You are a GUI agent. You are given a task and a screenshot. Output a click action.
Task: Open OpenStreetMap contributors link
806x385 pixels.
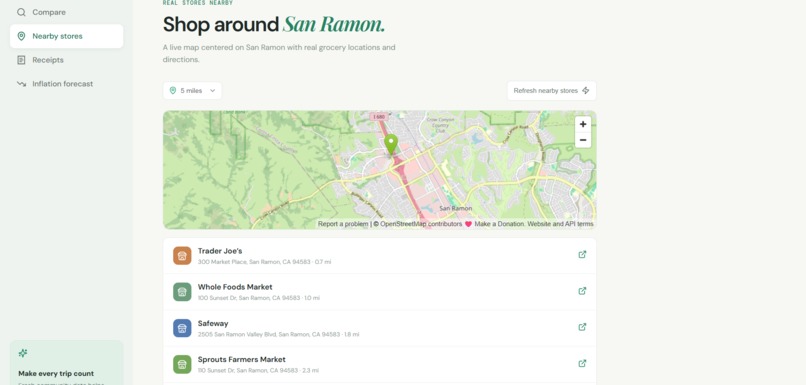click(x=421, y=224)
